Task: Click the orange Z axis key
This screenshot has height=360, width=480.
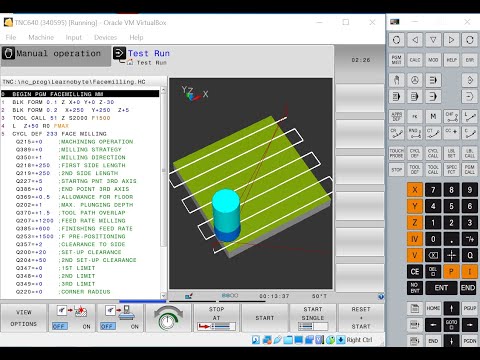Action: (x=415, y=222)
